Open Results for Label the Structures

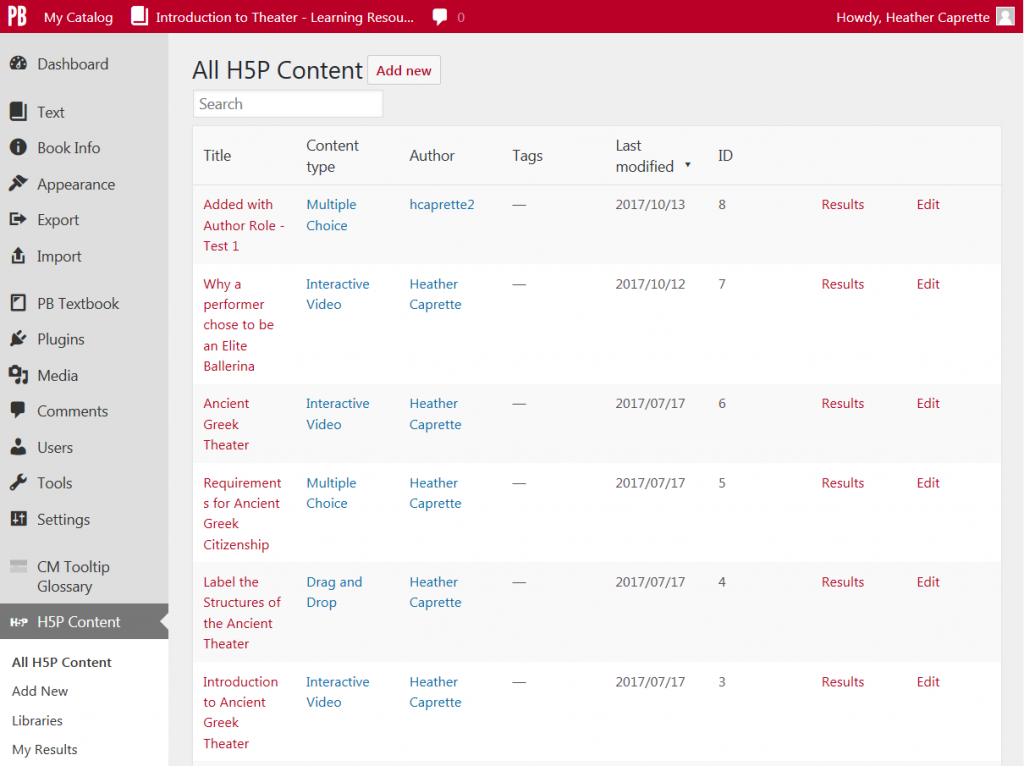tap(842, 582)
